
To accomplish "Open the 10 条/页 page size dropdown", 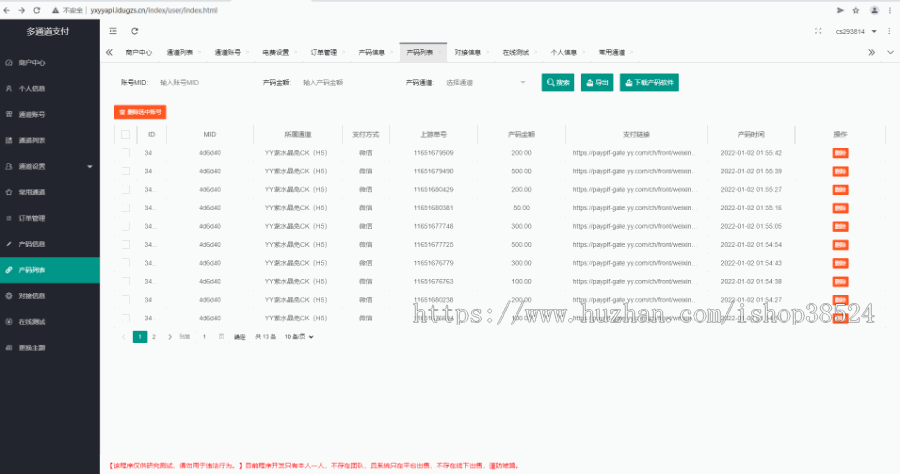I will tap(298, 337).
